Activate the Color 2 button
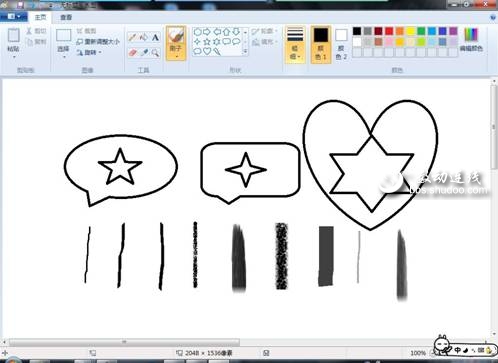The image size is (498, 363). (x=341, y=45)
